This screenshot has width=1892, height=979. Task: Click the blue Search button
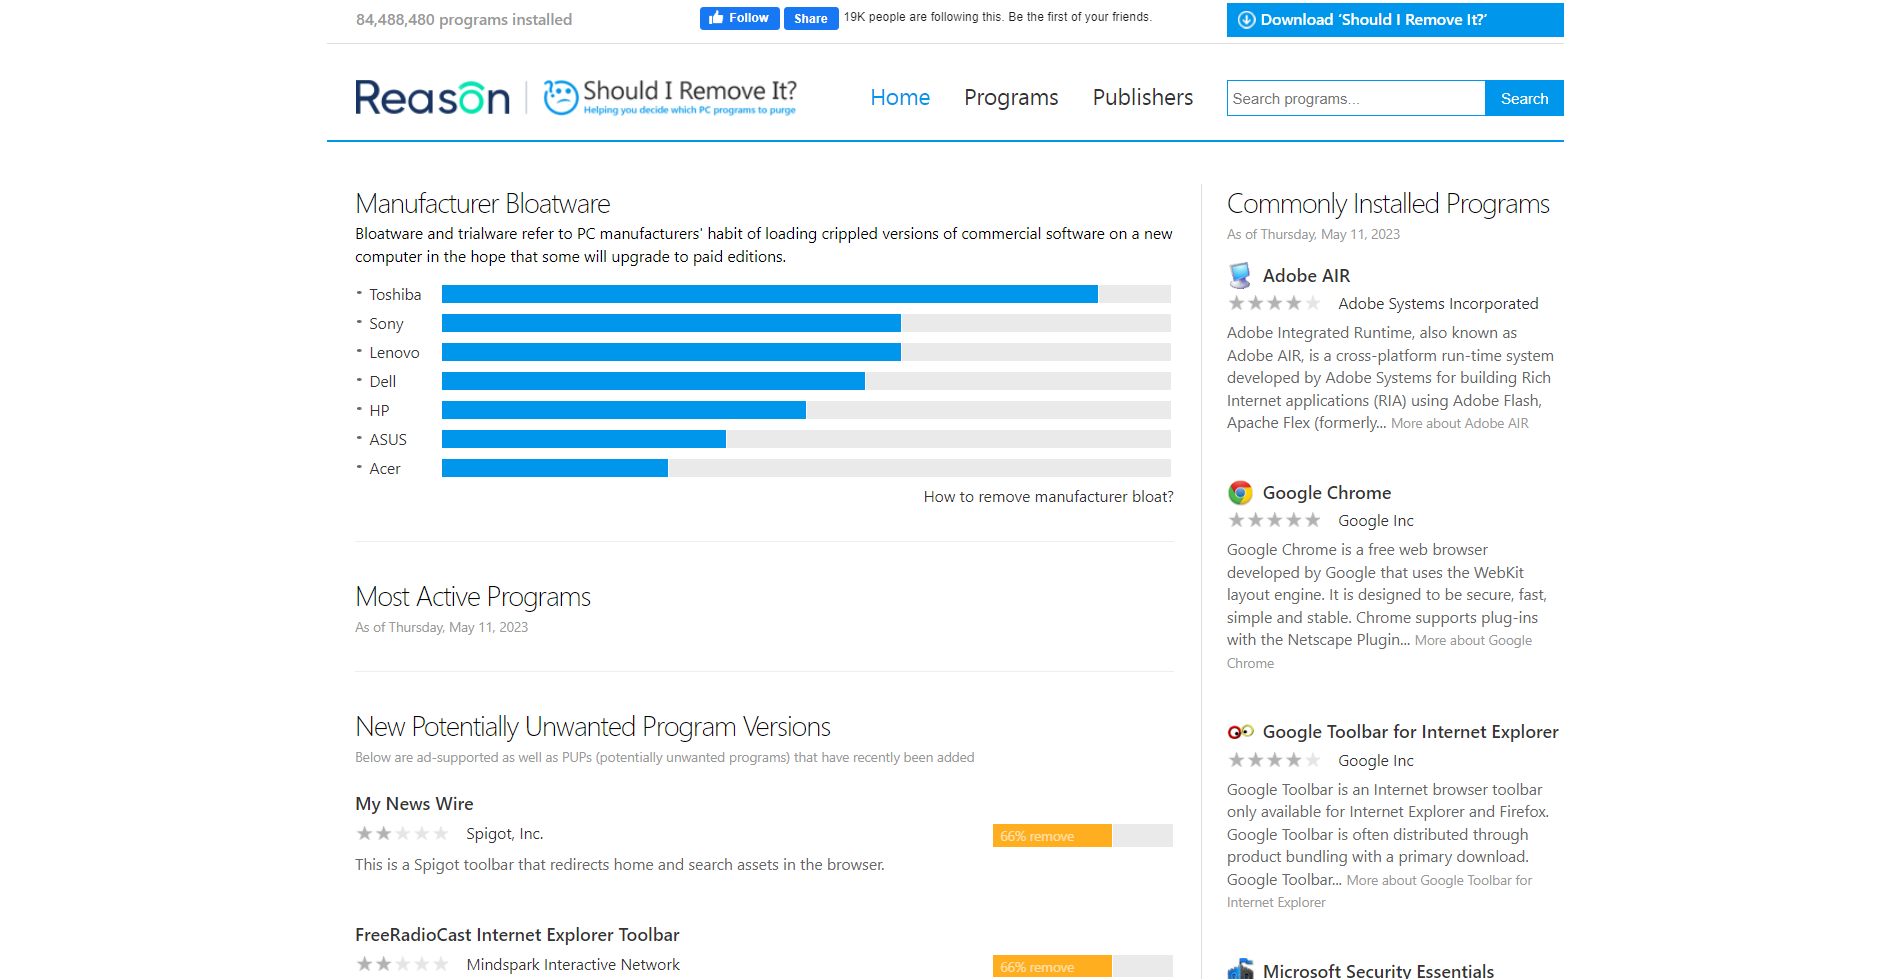pyautogui.click(x=1524, y=98)
